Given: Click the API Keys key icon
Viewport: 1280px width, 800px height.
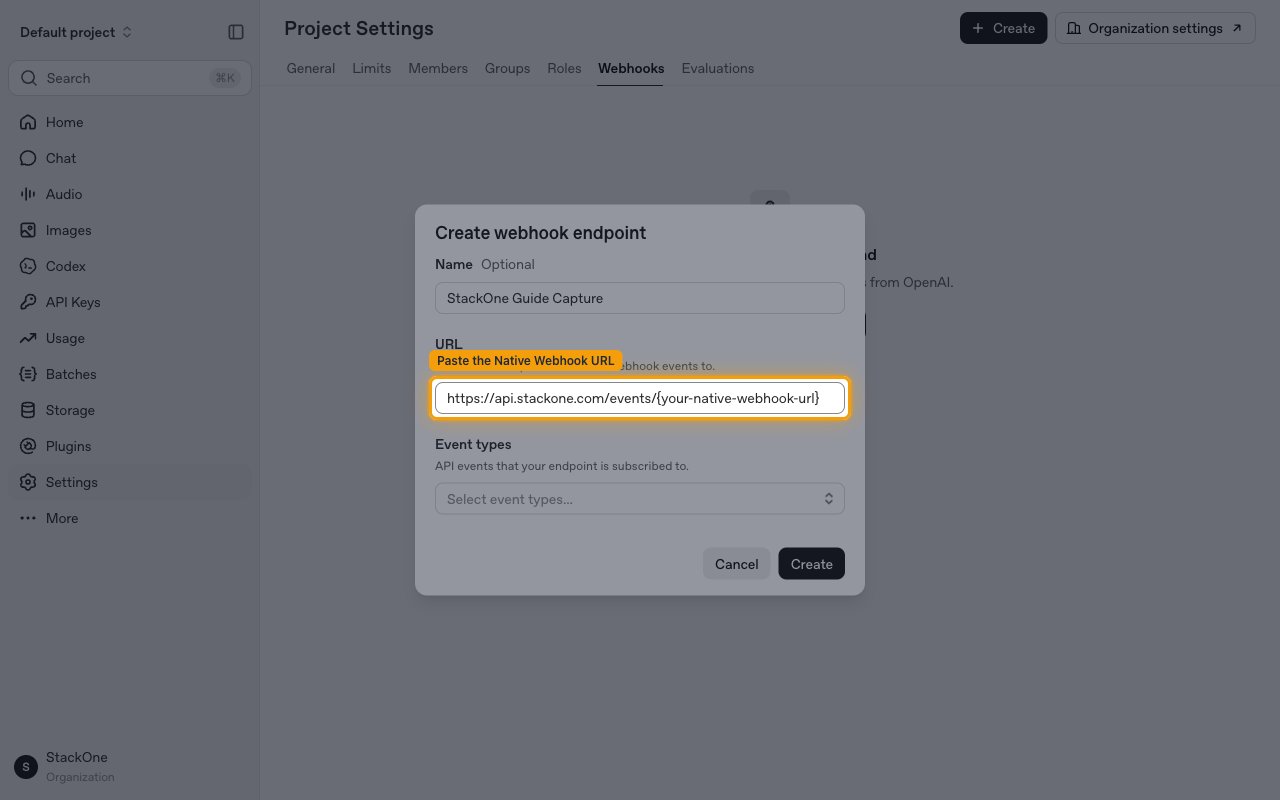Looking at the screenshot, I should click(28, 302).
